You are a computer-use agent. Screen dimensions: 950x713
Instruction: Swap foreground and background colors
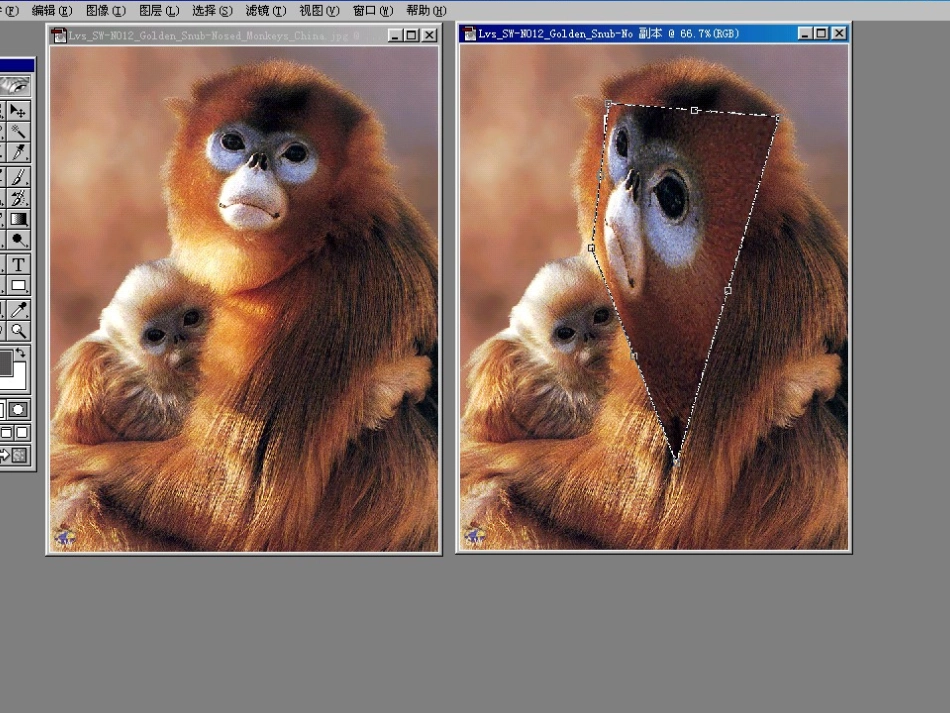point(21,353)
